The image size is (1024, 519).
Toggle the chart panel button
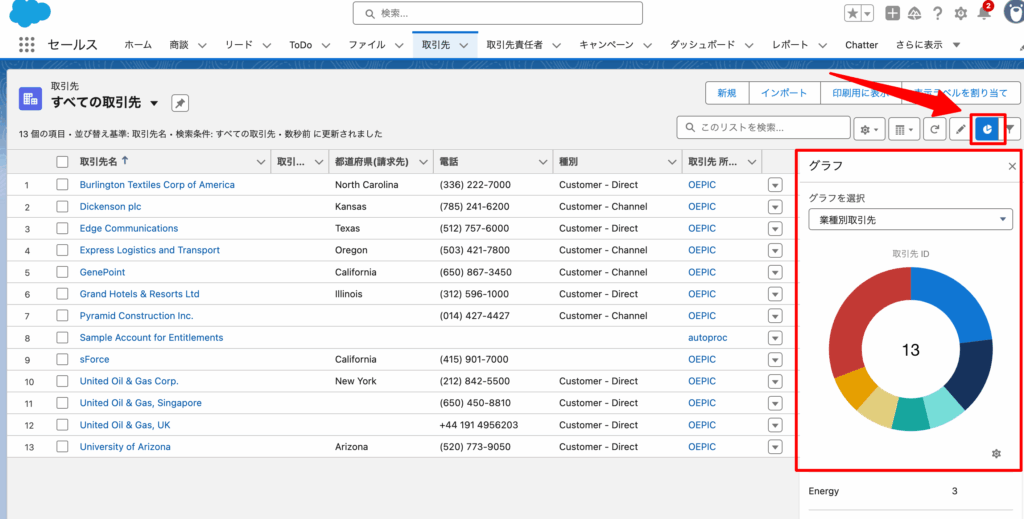987,129
